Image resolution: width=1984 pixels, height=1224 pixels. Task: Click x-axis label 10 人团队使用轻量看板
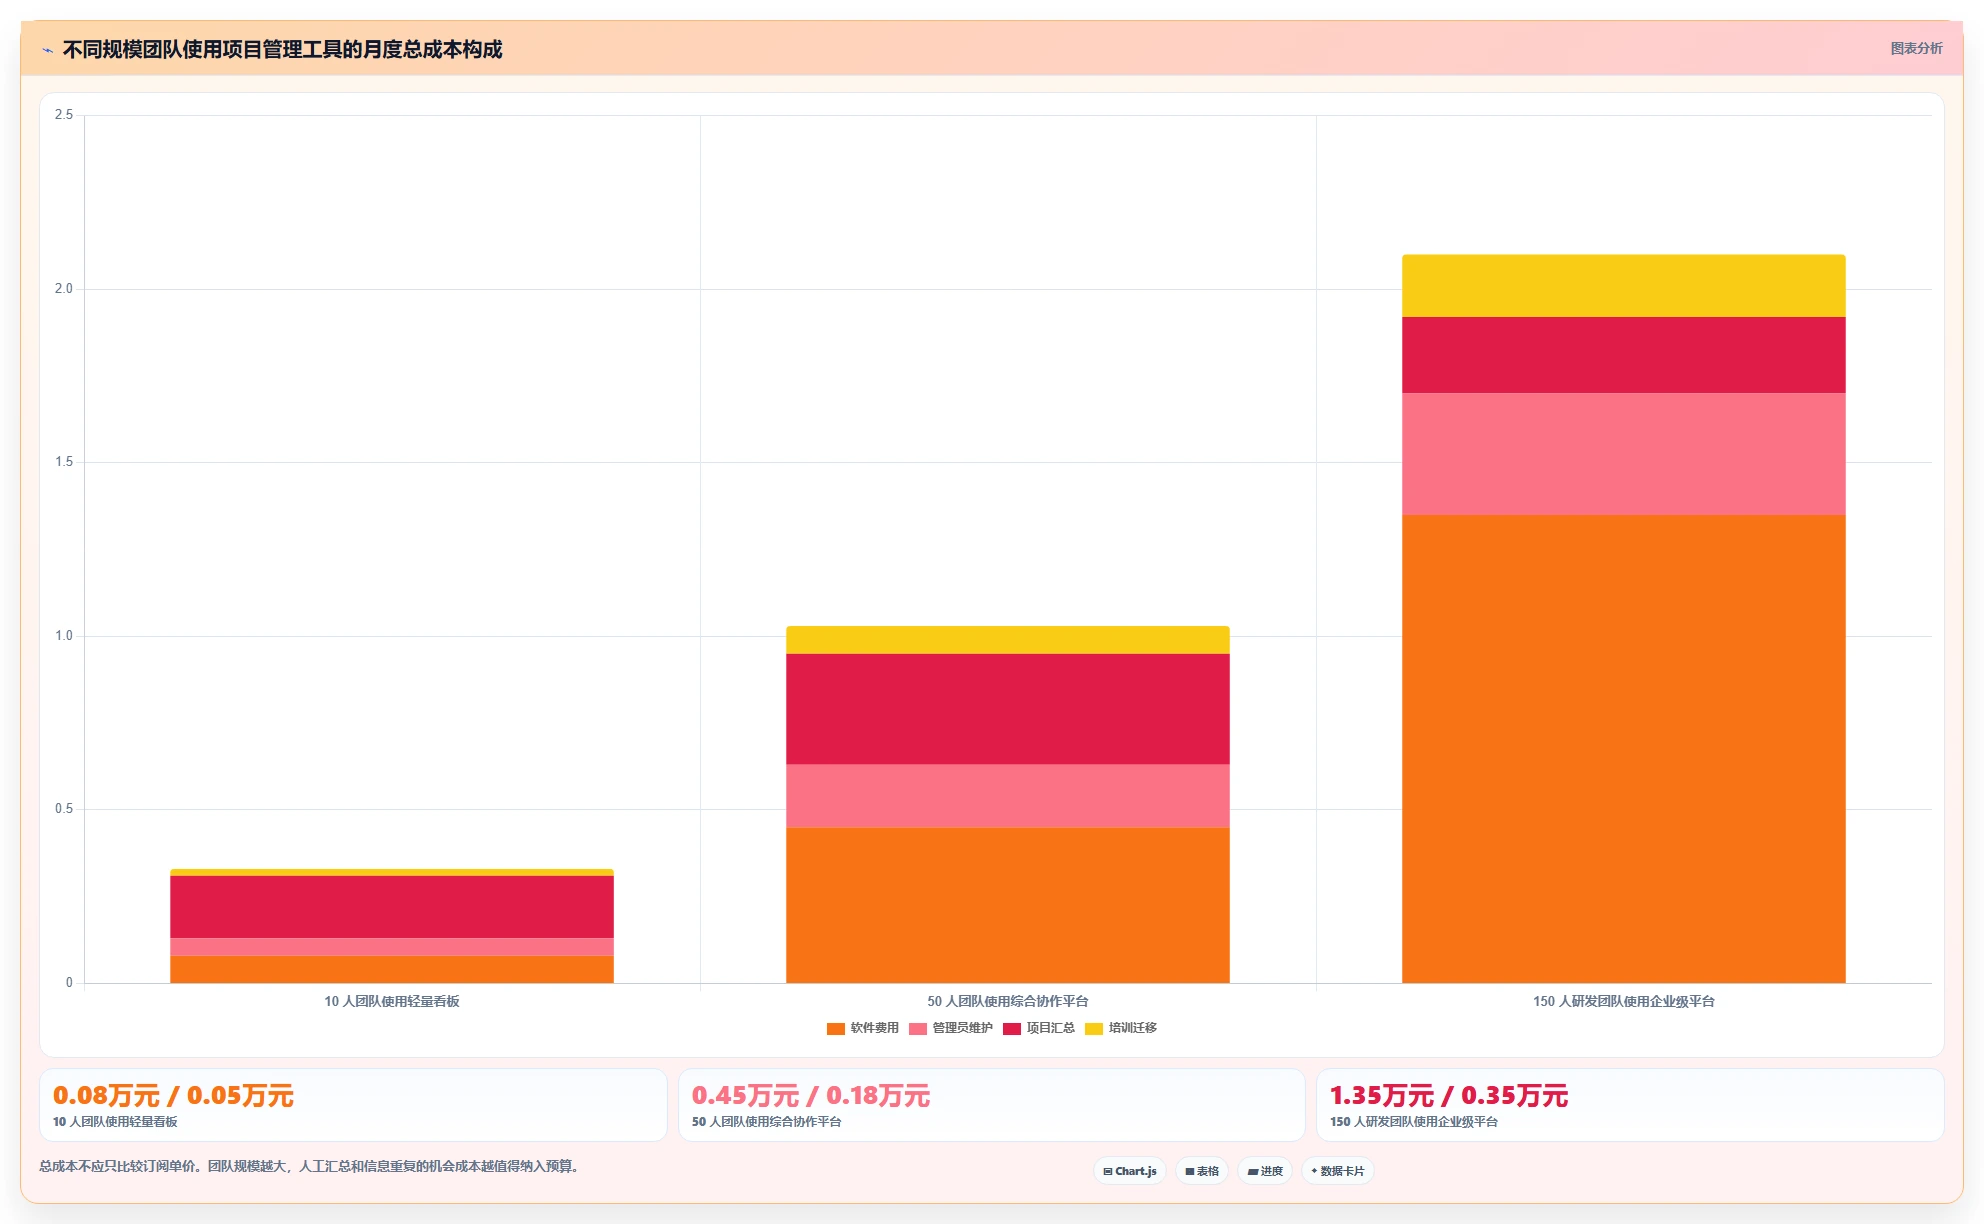click(392, 1001)
